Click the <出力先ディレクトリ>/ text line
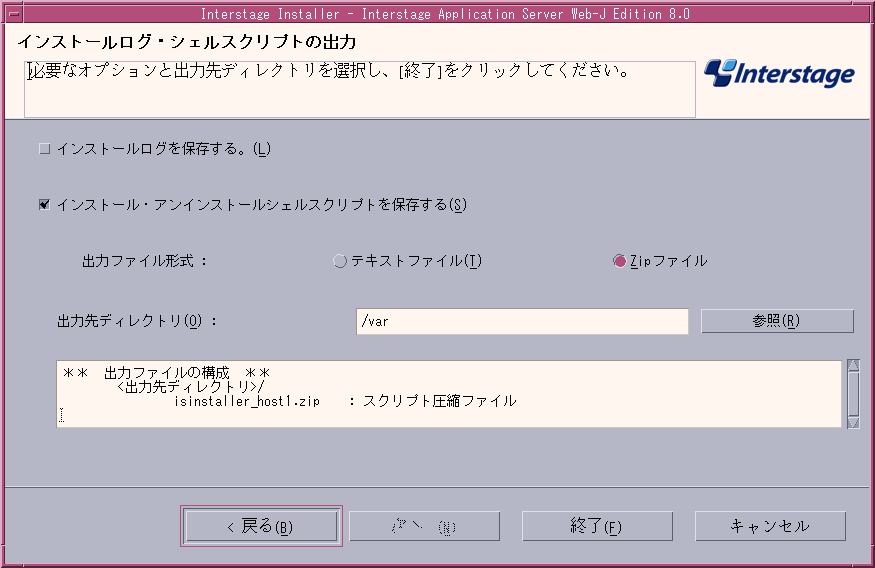 (x=190, y=387)
